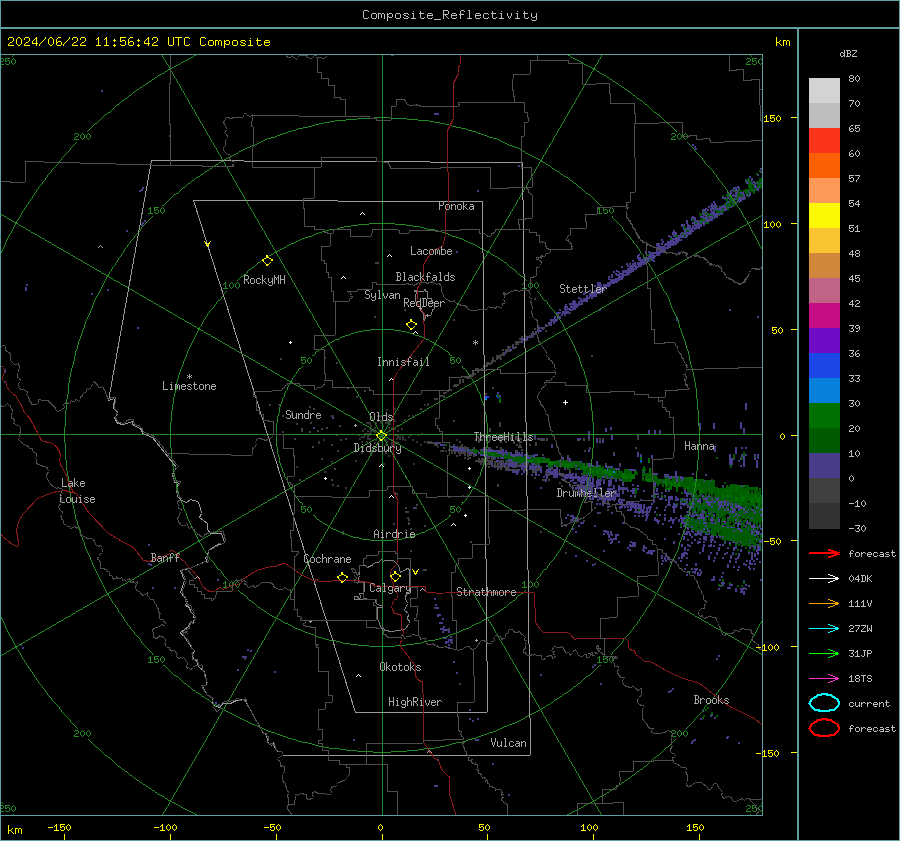Click the cyan current ellipse icon

(x=824, y=703)
